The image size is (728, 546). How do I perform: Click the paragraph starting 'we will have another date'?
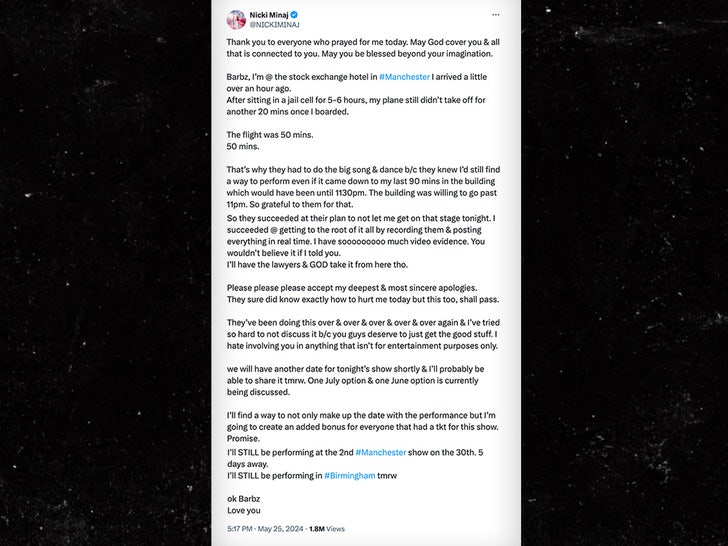(x=360, y=380)
